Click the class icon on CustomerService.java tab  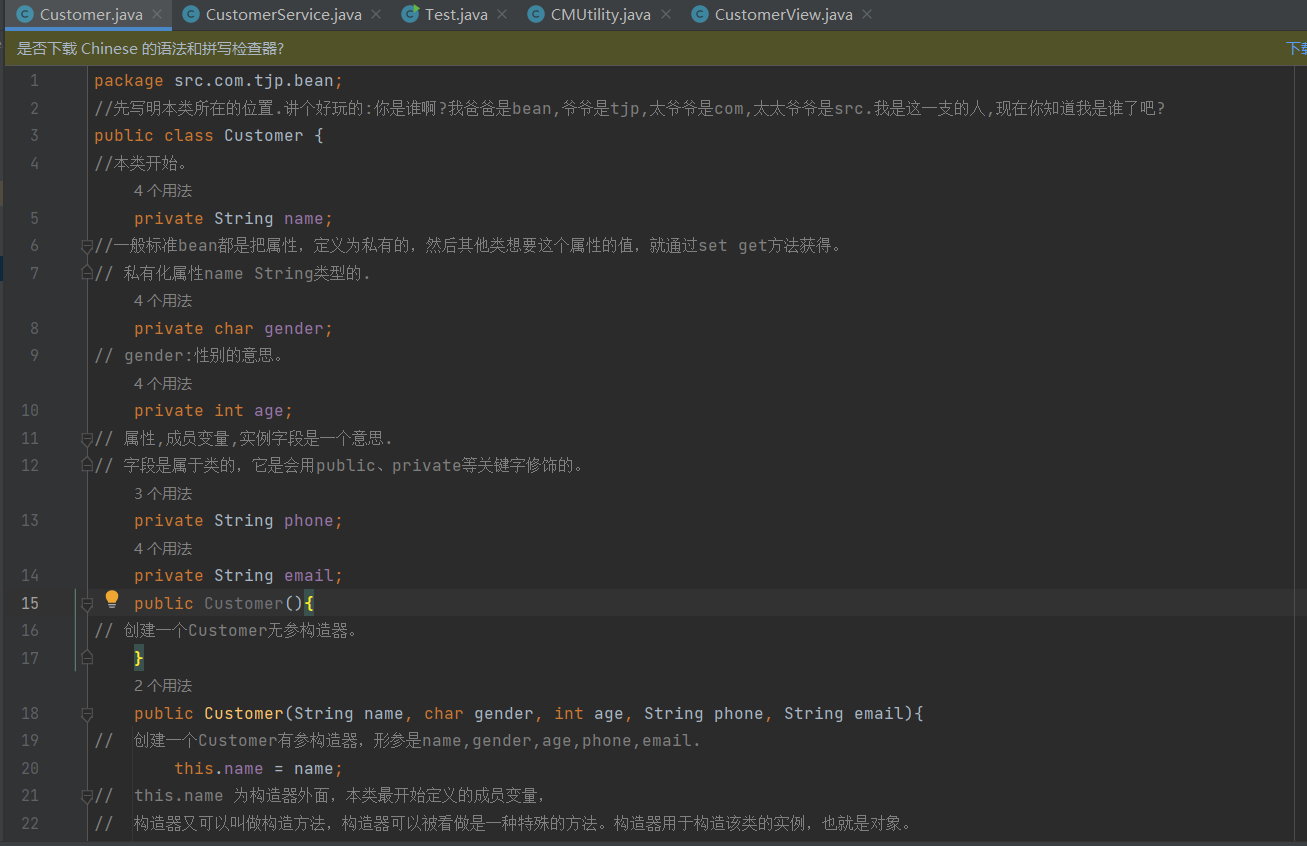191,14
